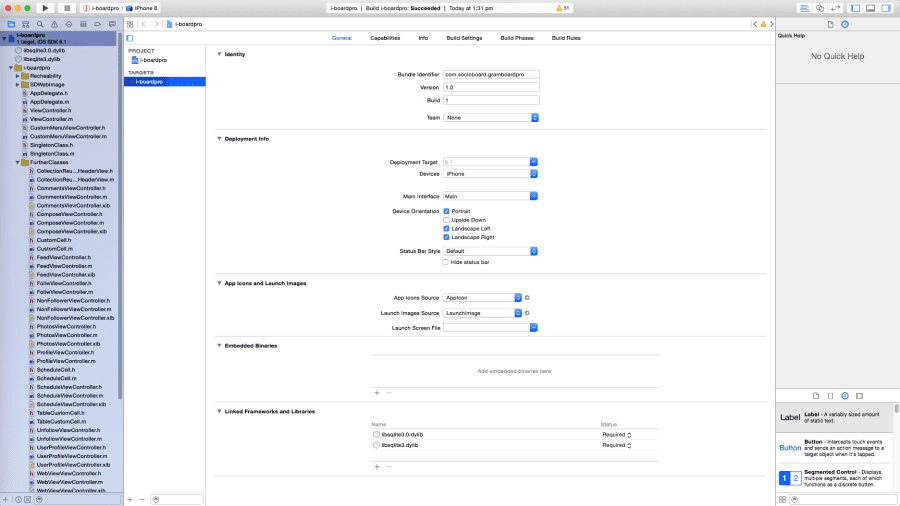Screen dimensions: 900x506
Task: Open the Breakpoint navigator icon
Action: tap(98, 24)
